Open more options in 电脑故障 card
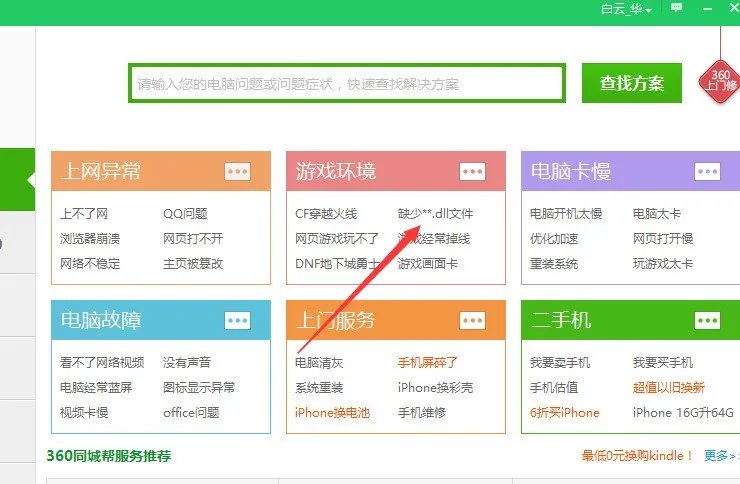The height and width of the screenshot is (484, 740). click(237, 320)
